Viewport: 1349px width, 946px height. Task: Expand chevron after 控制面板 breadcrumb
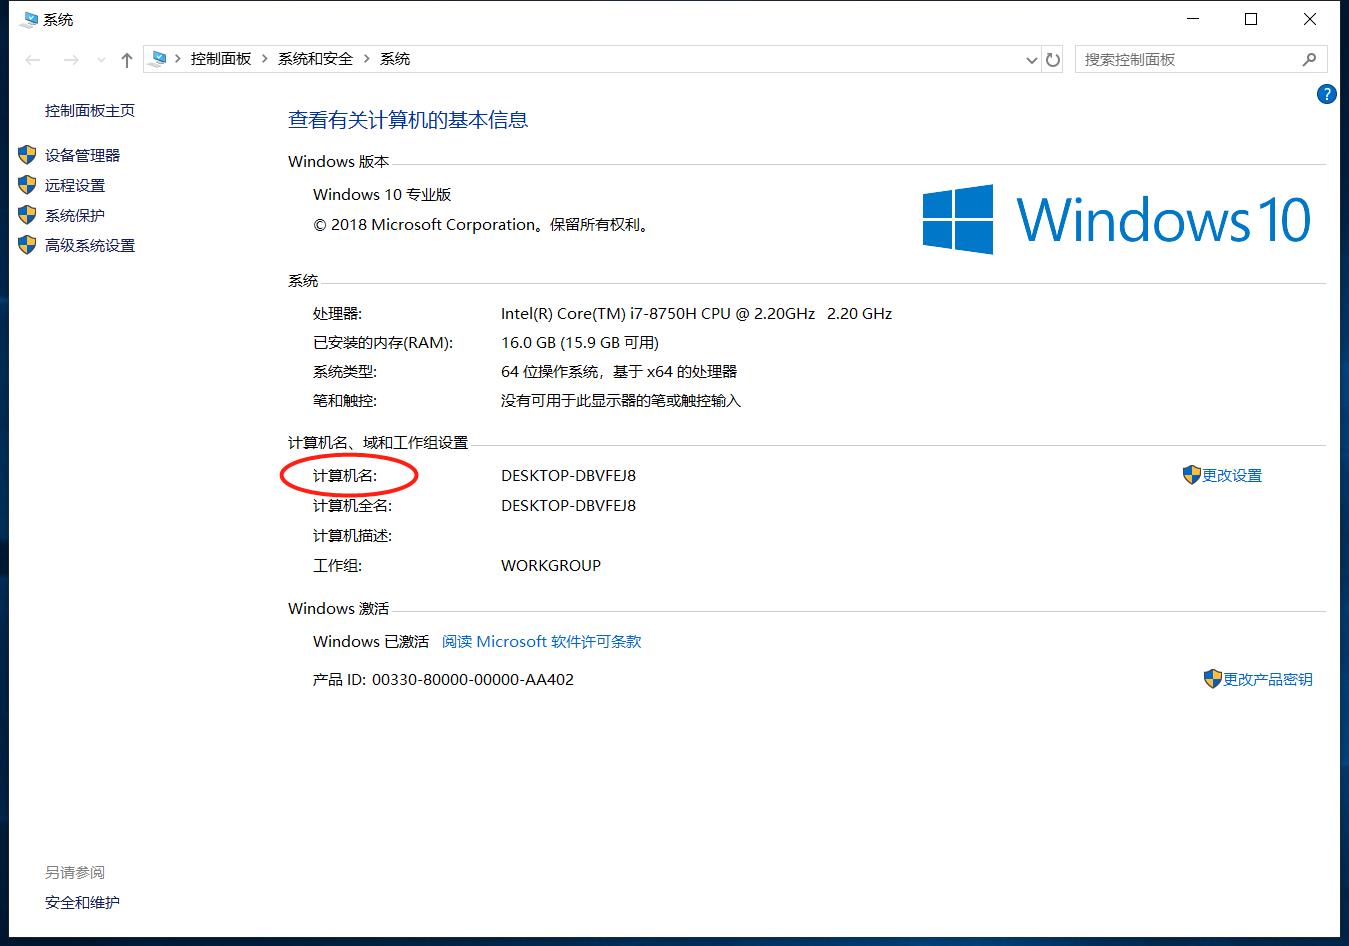pos(265,59)
